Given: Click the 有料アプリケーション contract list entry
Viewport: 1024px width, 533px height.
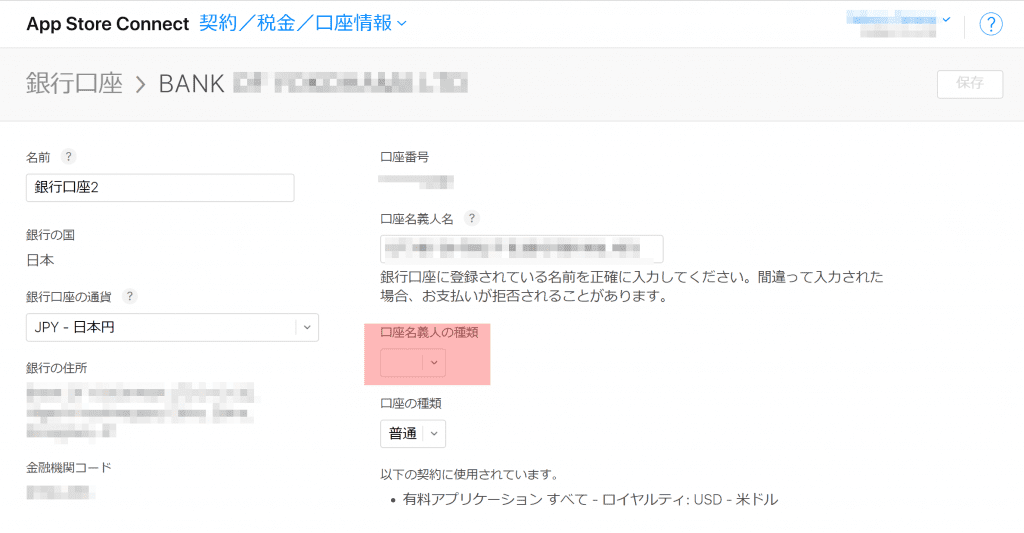Looking at the screenshot, I should click(x=591, y=499).
